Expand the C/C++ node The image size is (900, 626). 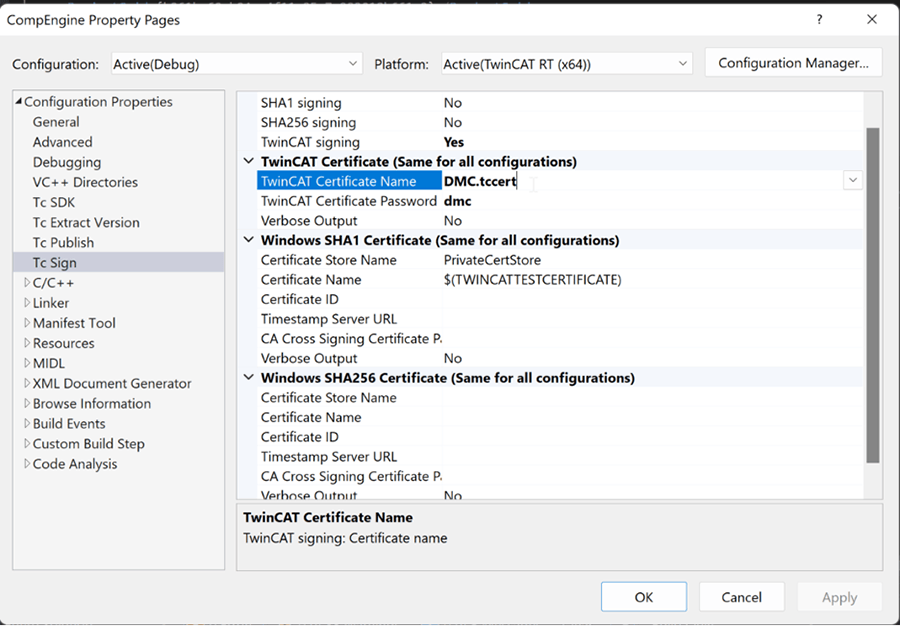click(x=26, y=282)
